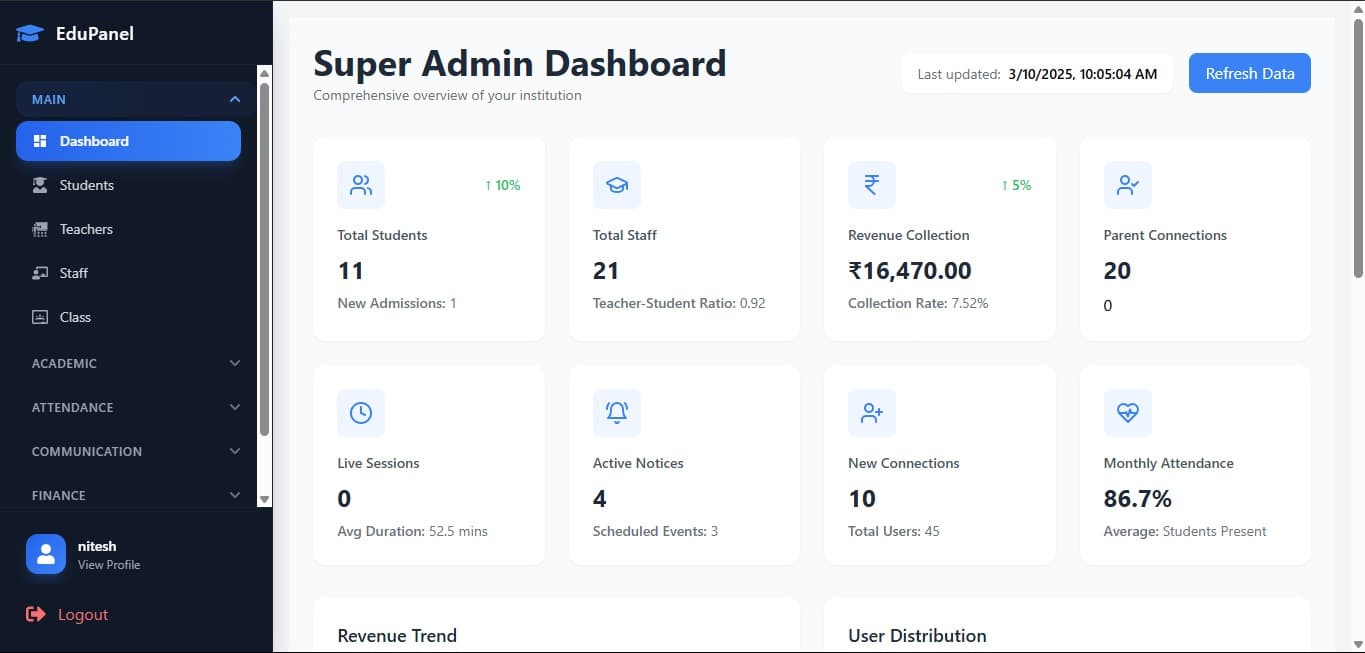Expand the ATTENDANCE sidebar section
The width and height of the screenshot is (1365, 653).
pyautogui.click(x=136, y=407)
